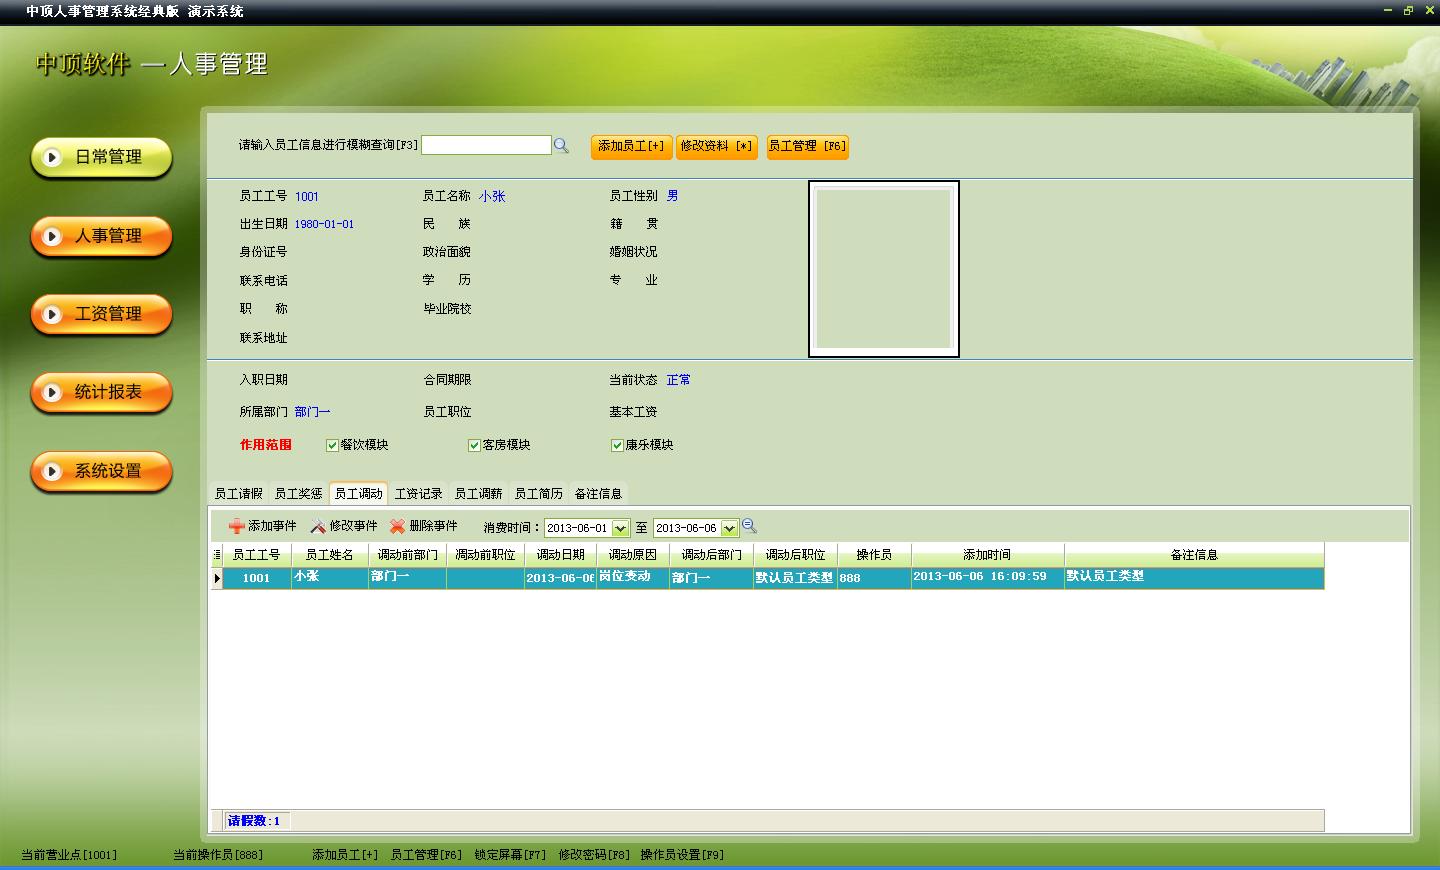Click the 调动前部门 column header
The image size is (1440, 870).
[x=408, y=555]
